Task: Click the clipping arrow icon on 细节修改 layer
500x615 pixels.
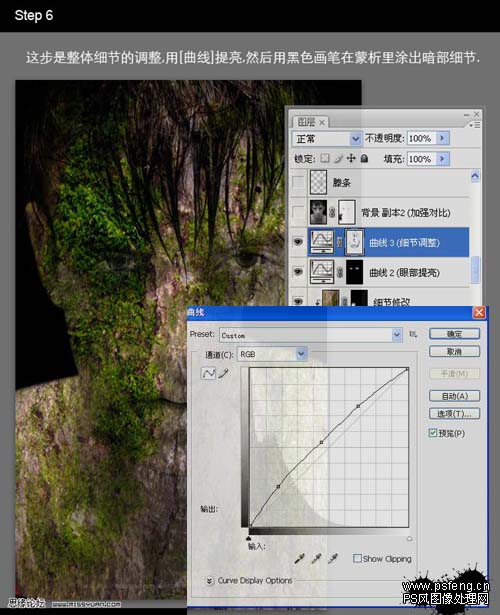Action: pos(317,301)
